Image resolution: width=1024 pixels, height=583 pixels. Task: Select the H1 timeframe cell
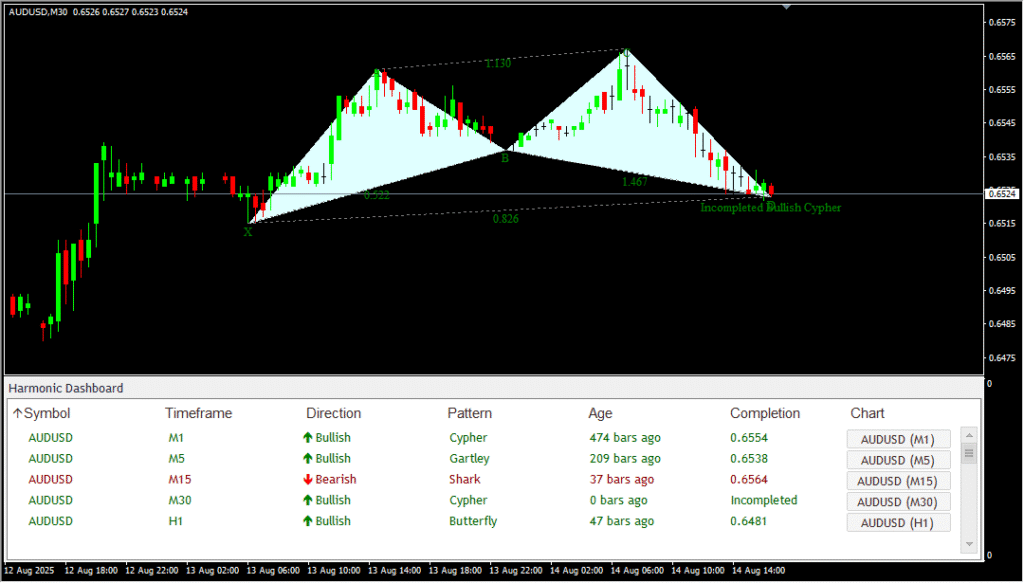(176, 522)
